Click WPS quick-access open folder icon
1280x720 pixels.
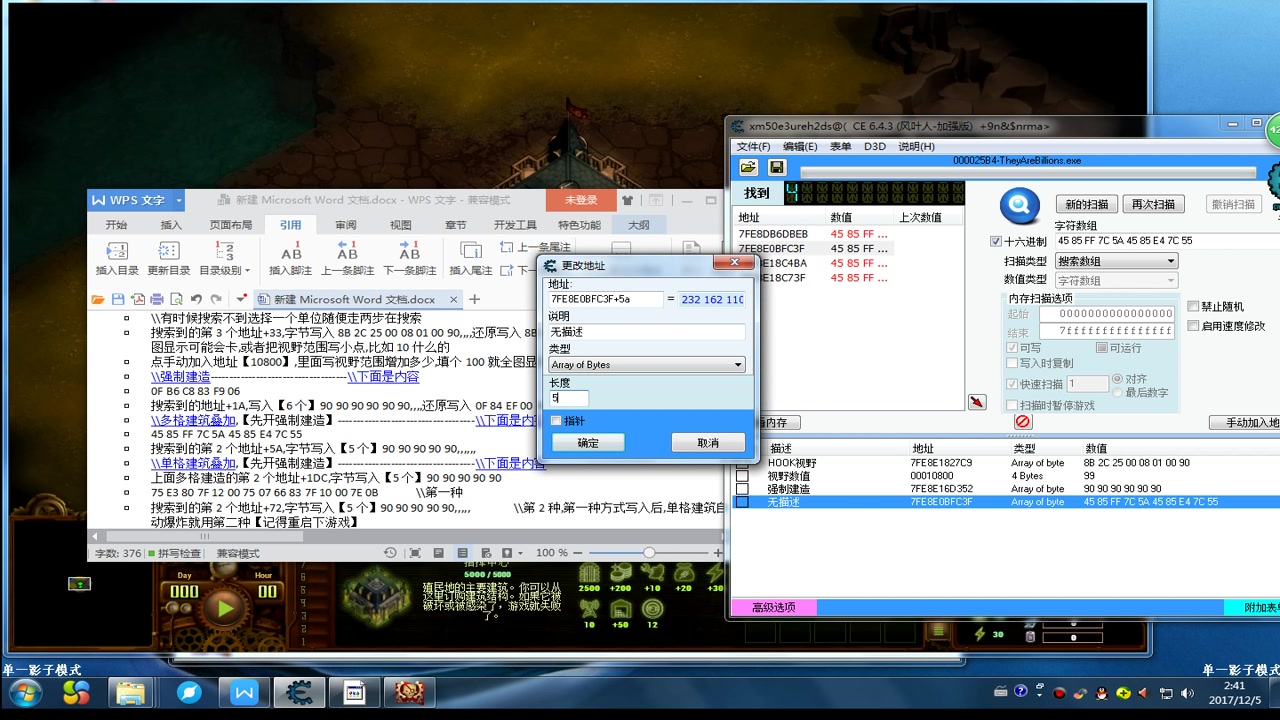click(x=98, y=299)
